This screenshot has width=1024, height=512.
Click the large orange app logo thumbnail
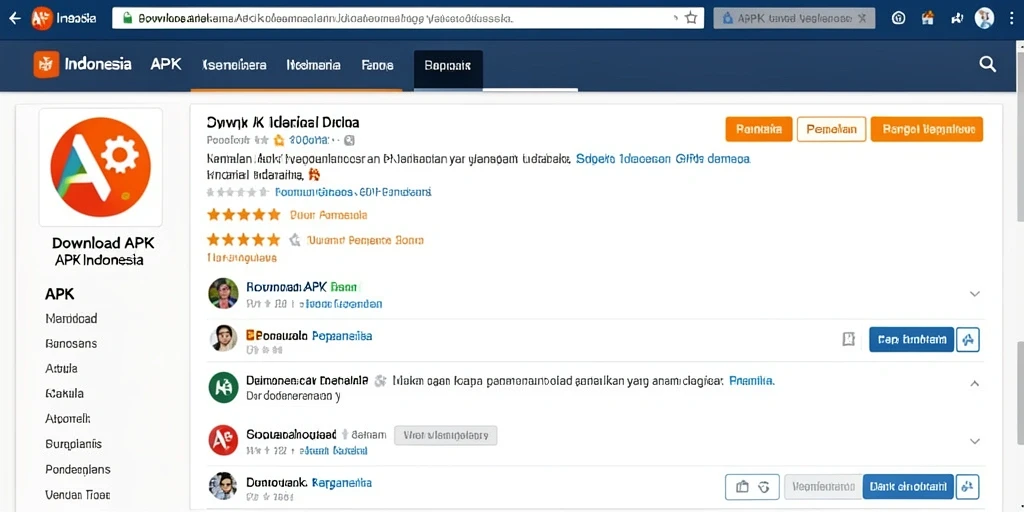101,167
